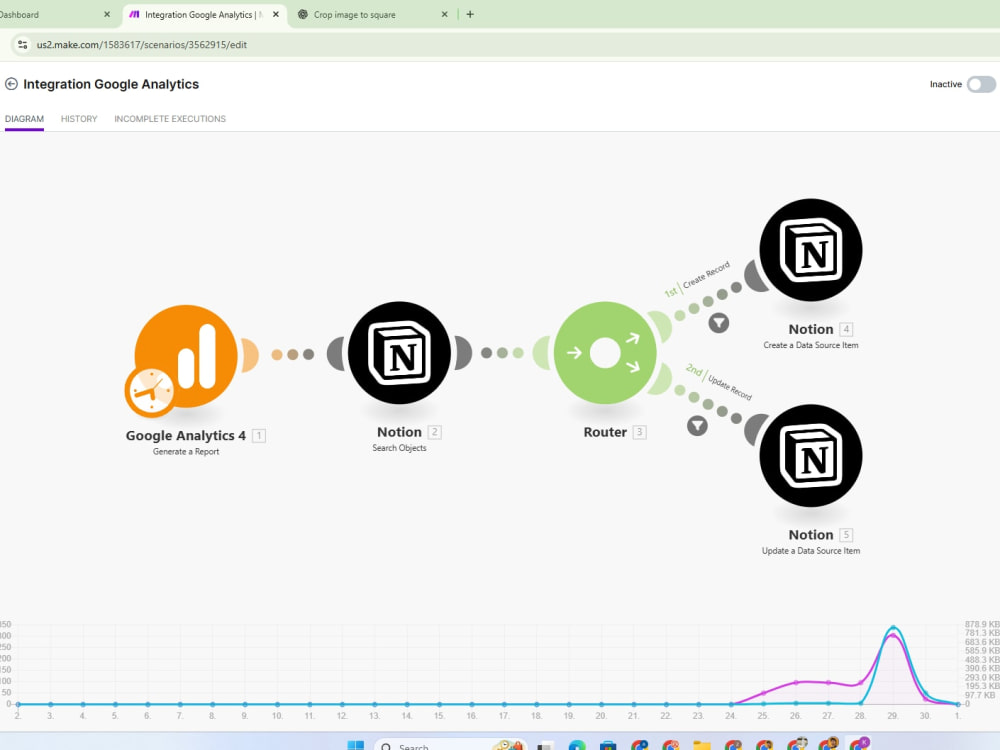
Task: Click the Search Objects label
Action: pos(399,448)
